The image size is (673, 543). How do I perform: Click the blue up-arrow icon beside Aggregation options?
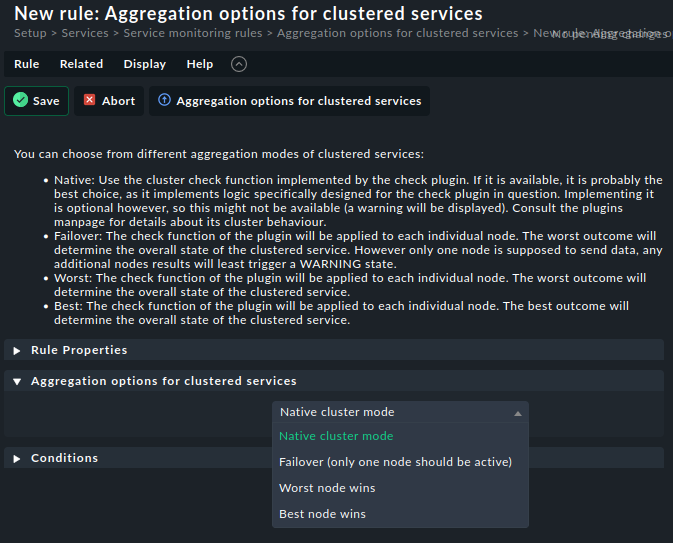click(165, 101)
